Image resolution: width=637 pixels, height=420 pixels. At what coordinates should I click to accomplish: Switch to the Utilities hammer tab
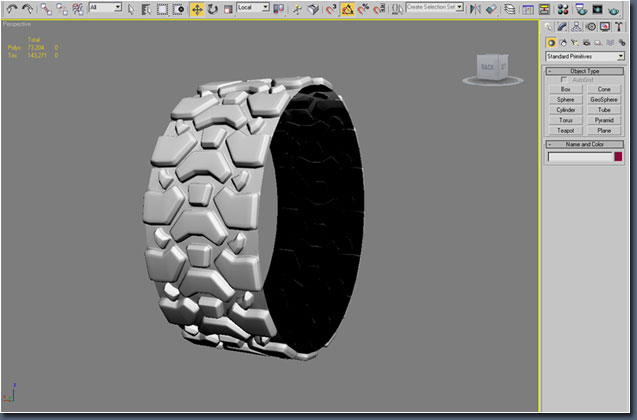619,26
